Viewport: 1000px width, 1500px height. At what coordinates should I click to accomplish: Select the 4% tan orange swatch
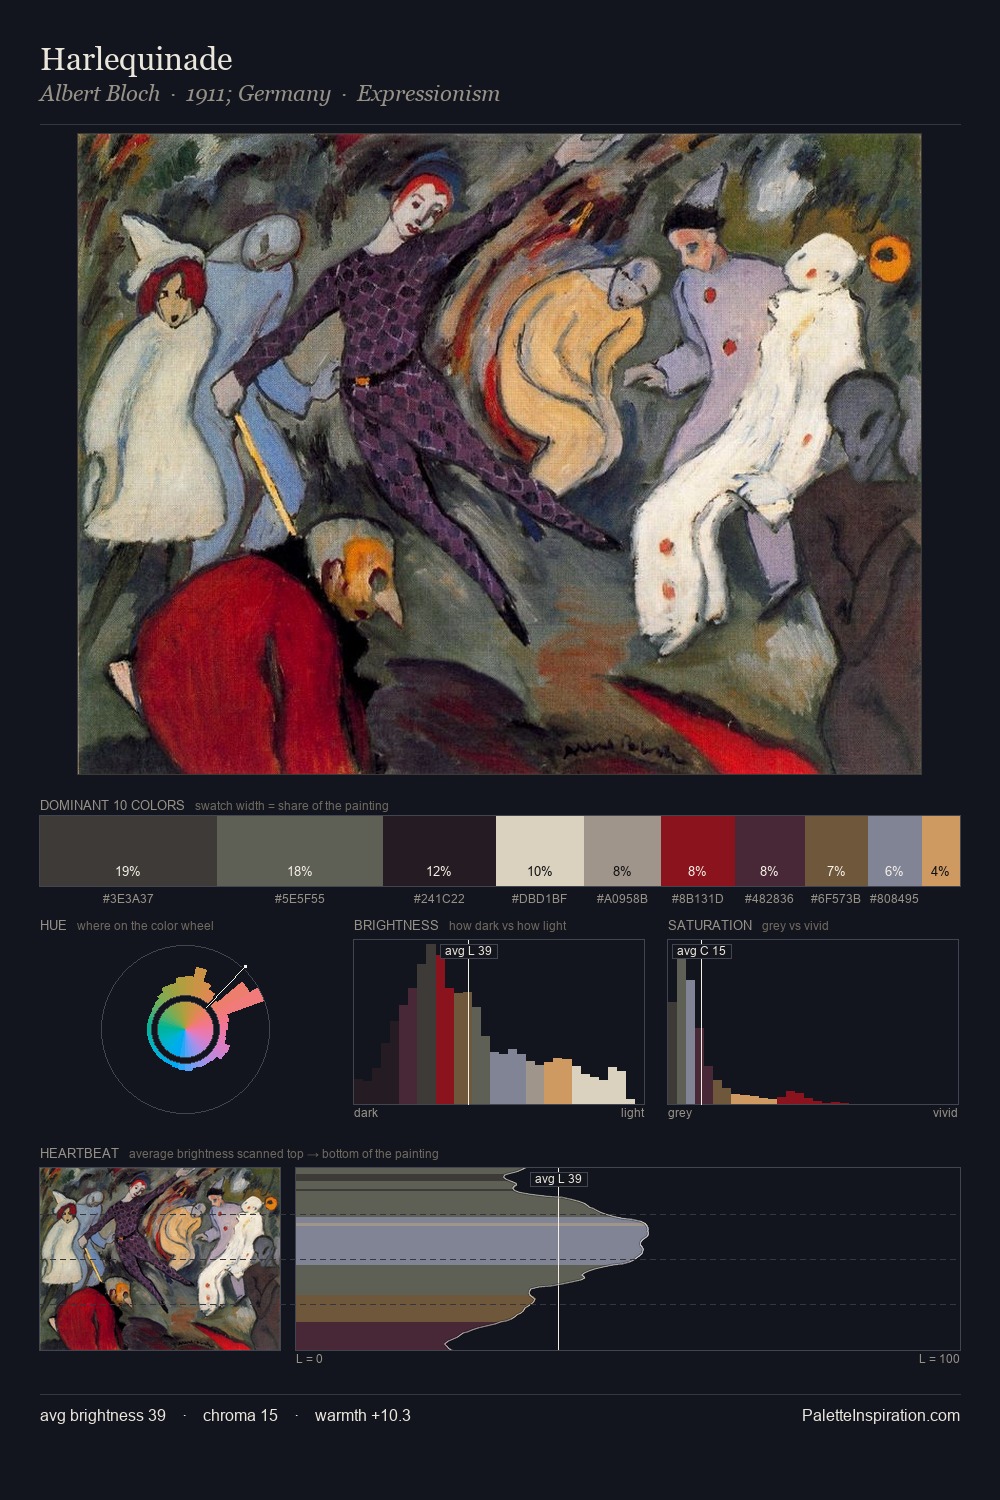(x=941, y=851)
